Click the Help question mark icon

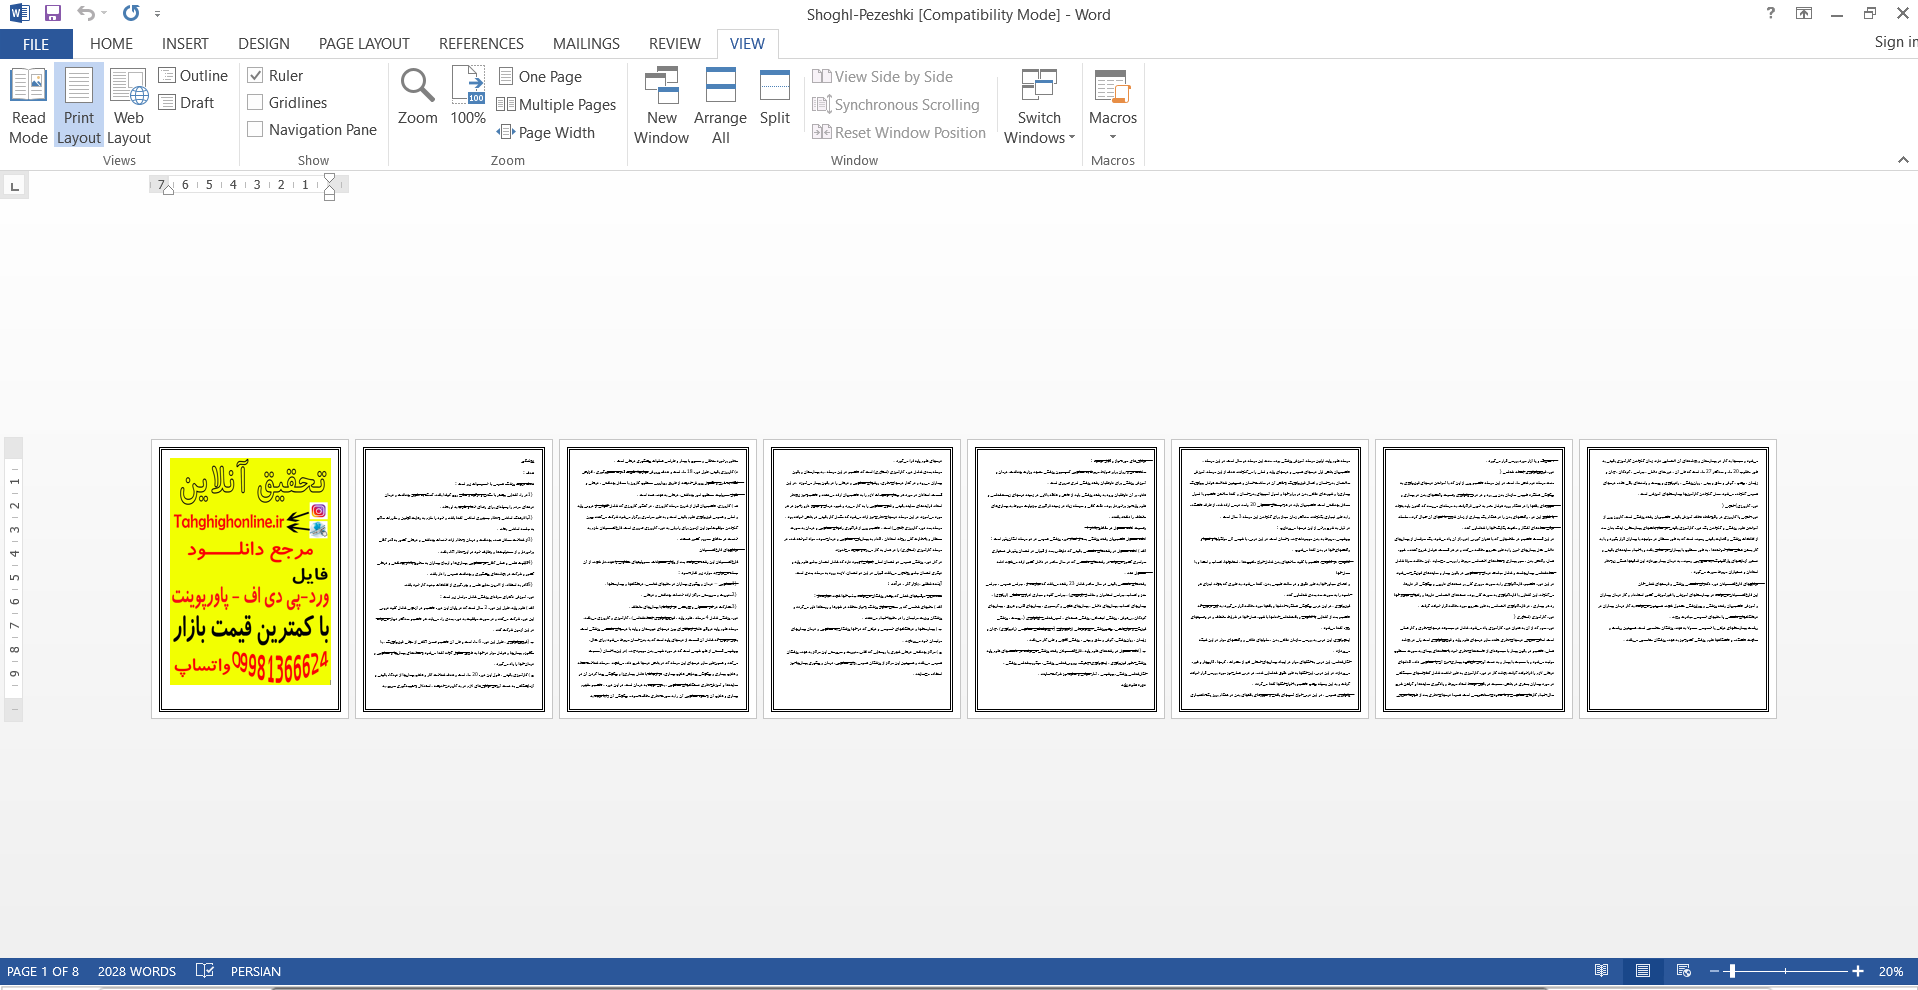[1771, 13]
